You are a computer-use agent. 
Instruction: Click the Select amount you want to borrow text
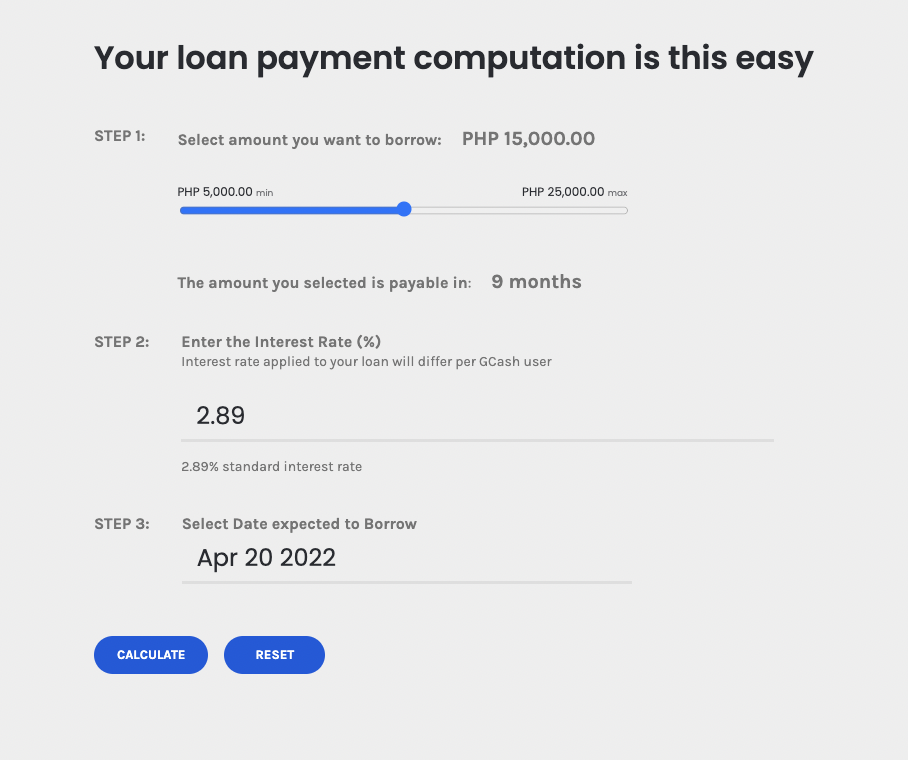(310, 139)
